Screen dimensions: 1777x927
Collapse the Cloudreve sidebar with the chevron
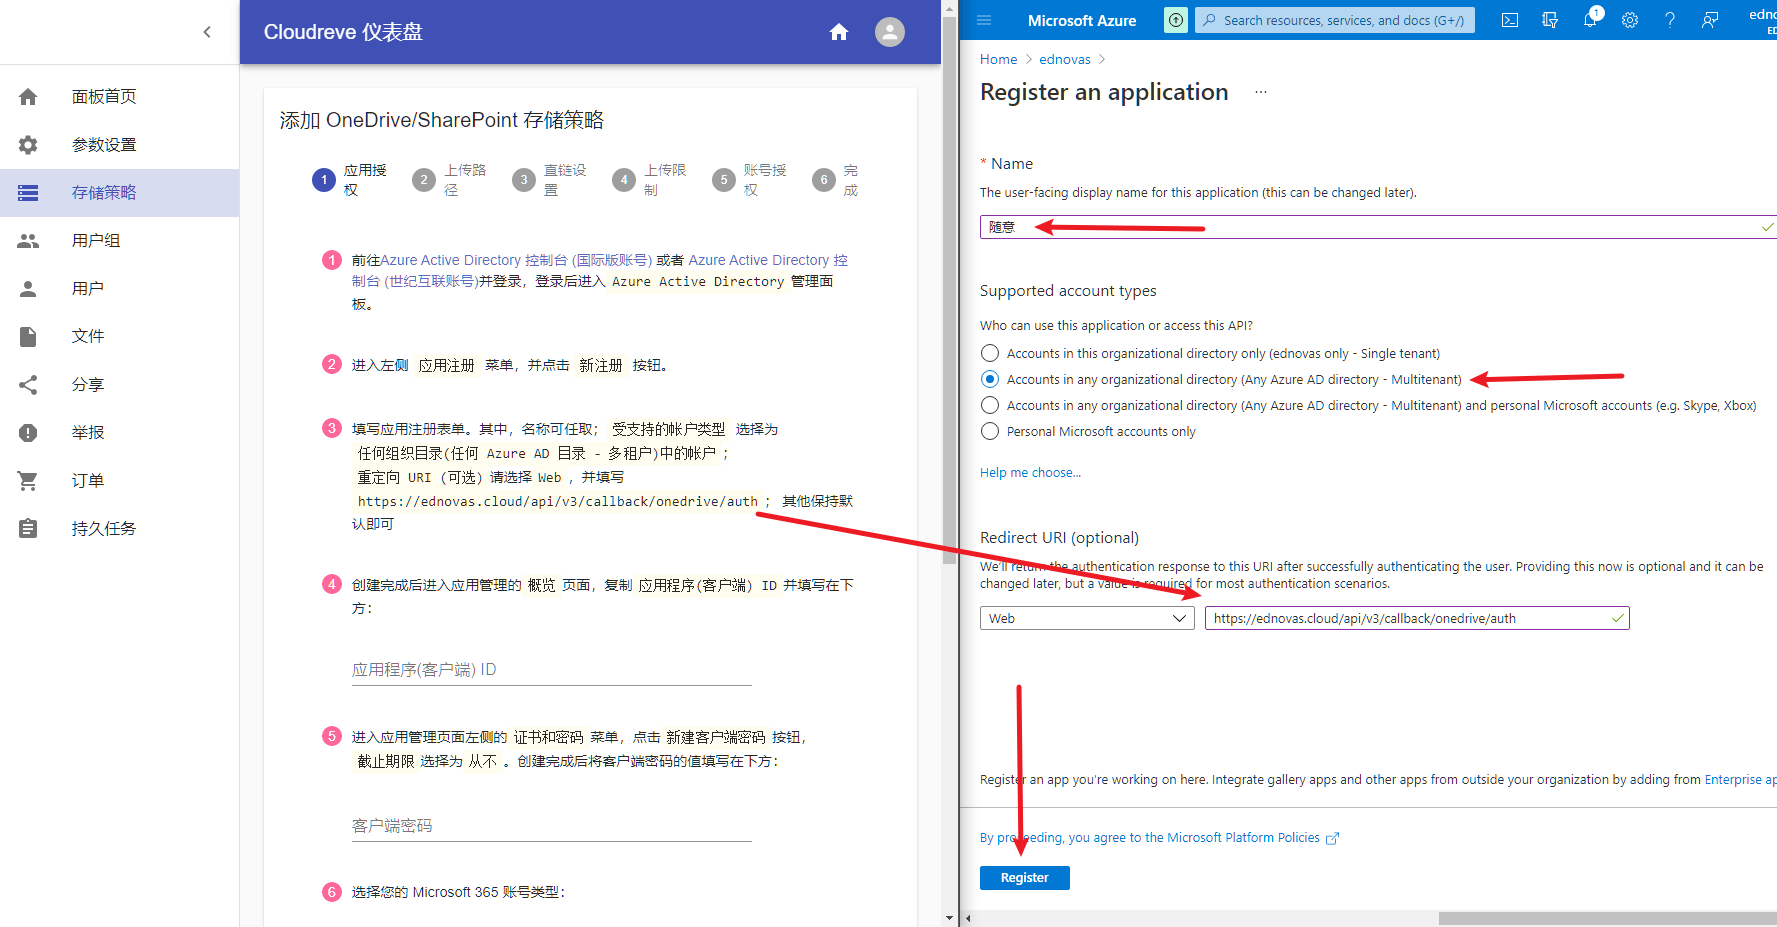coord(207,32)
